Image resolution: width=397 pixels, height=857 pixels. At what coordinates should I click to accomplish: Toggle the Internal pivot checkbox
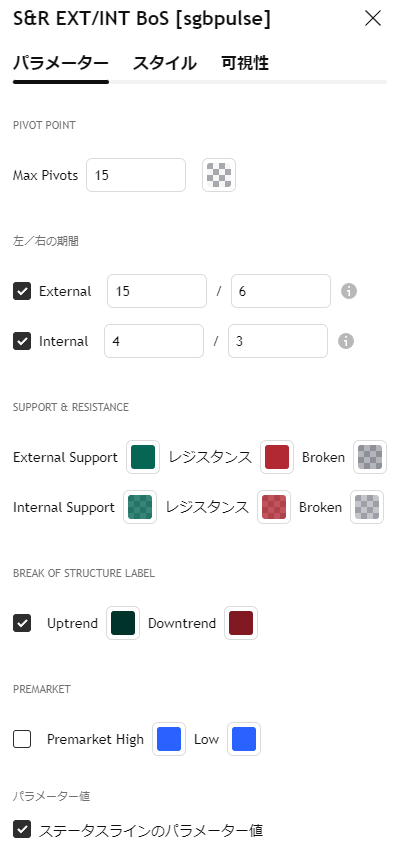[x=22, y=342]
